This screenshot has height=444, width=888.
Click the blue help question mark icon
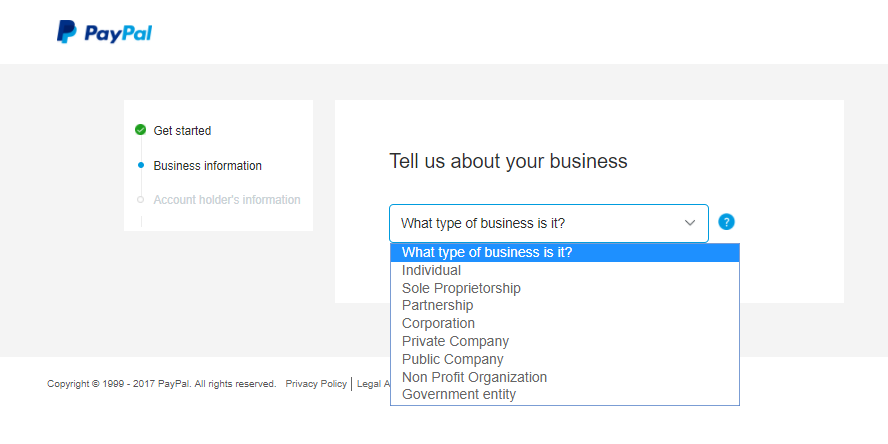pos(726,222)
